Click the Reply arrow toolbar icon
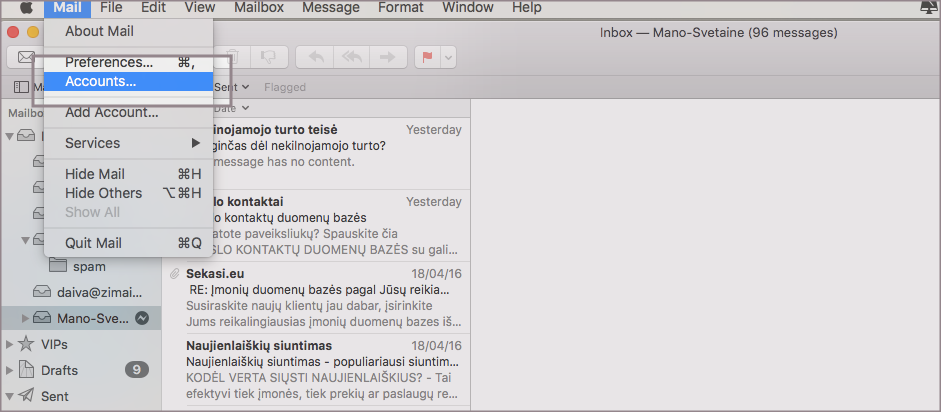Screen dimensions: 941x412 pyautogui.click(x=316, y=57)
